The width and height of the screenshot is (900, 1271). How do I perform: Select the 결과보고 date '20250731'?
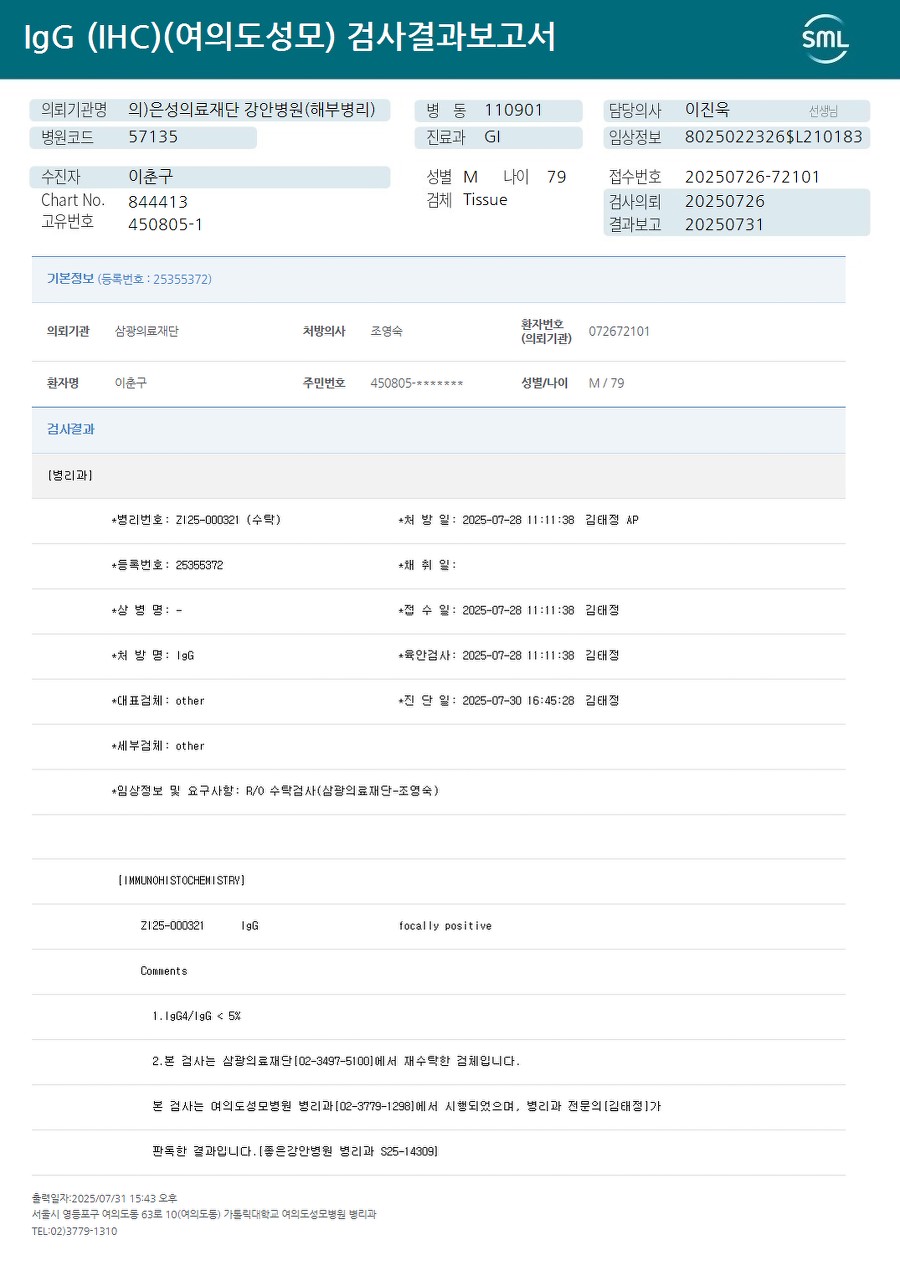click(725, 224)
